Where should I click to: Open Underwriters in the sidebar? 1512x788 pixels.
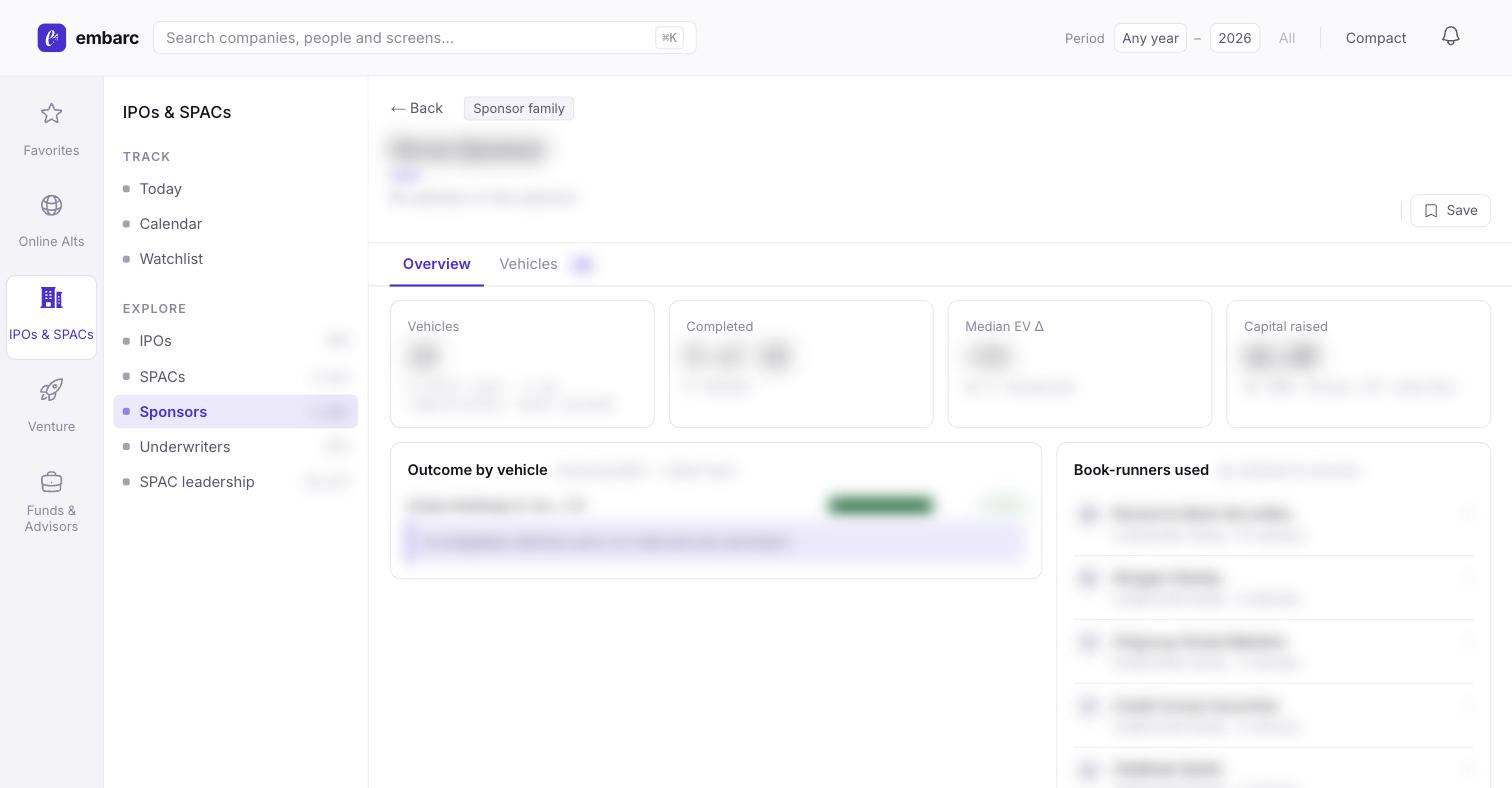coord(236,447)
